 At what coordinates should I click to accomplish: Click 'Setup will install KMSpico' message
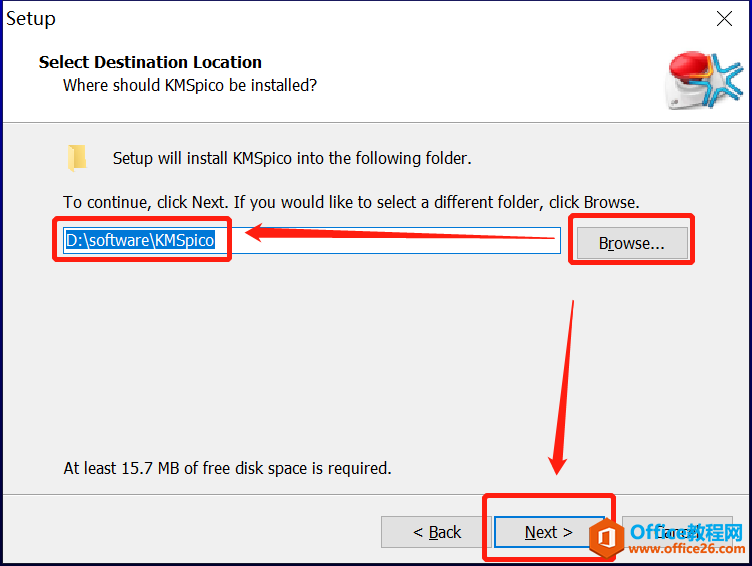(292, 158)
